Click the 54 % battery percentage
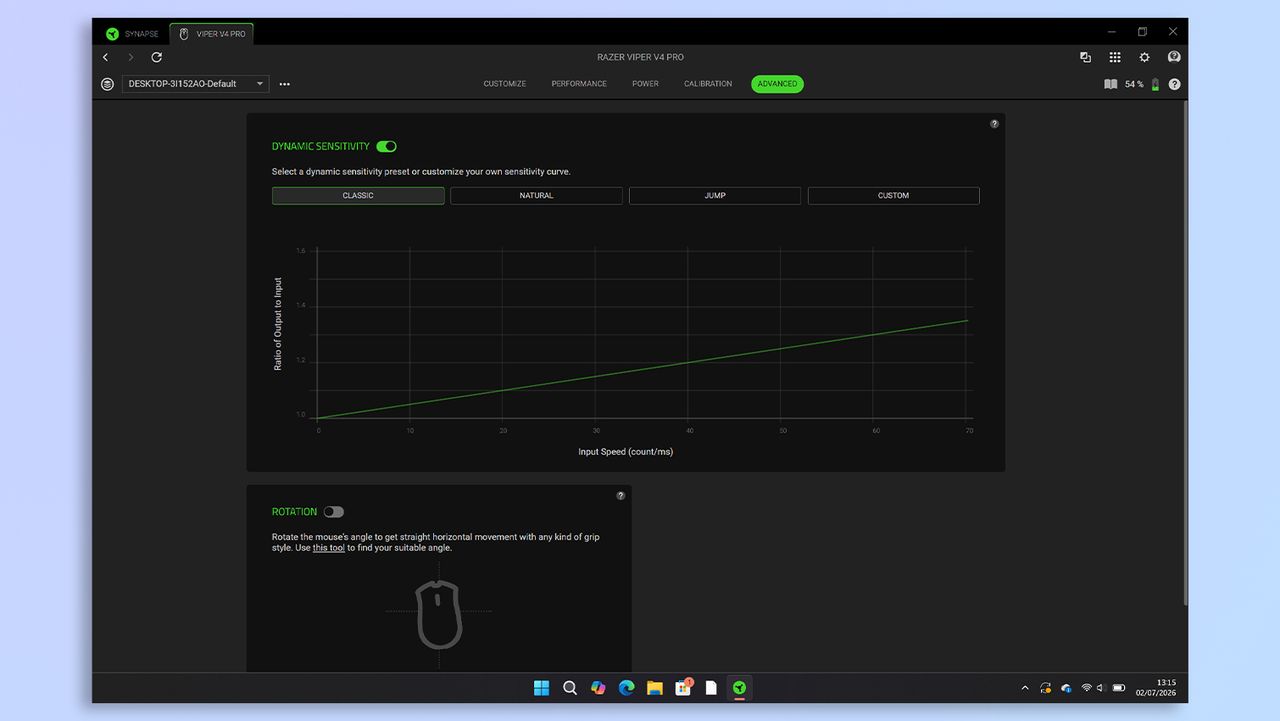Screen dimensions: 1280x721 pyautogui.click(x=1134, y=84)
